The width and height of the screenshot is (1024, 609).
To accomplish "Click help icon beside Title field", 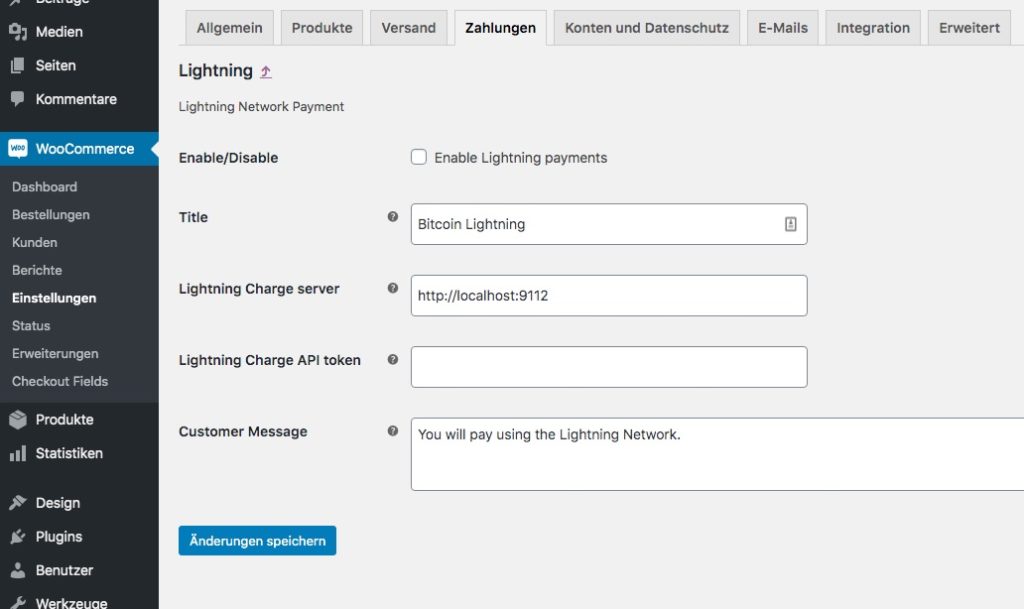I will pos(392,217).
